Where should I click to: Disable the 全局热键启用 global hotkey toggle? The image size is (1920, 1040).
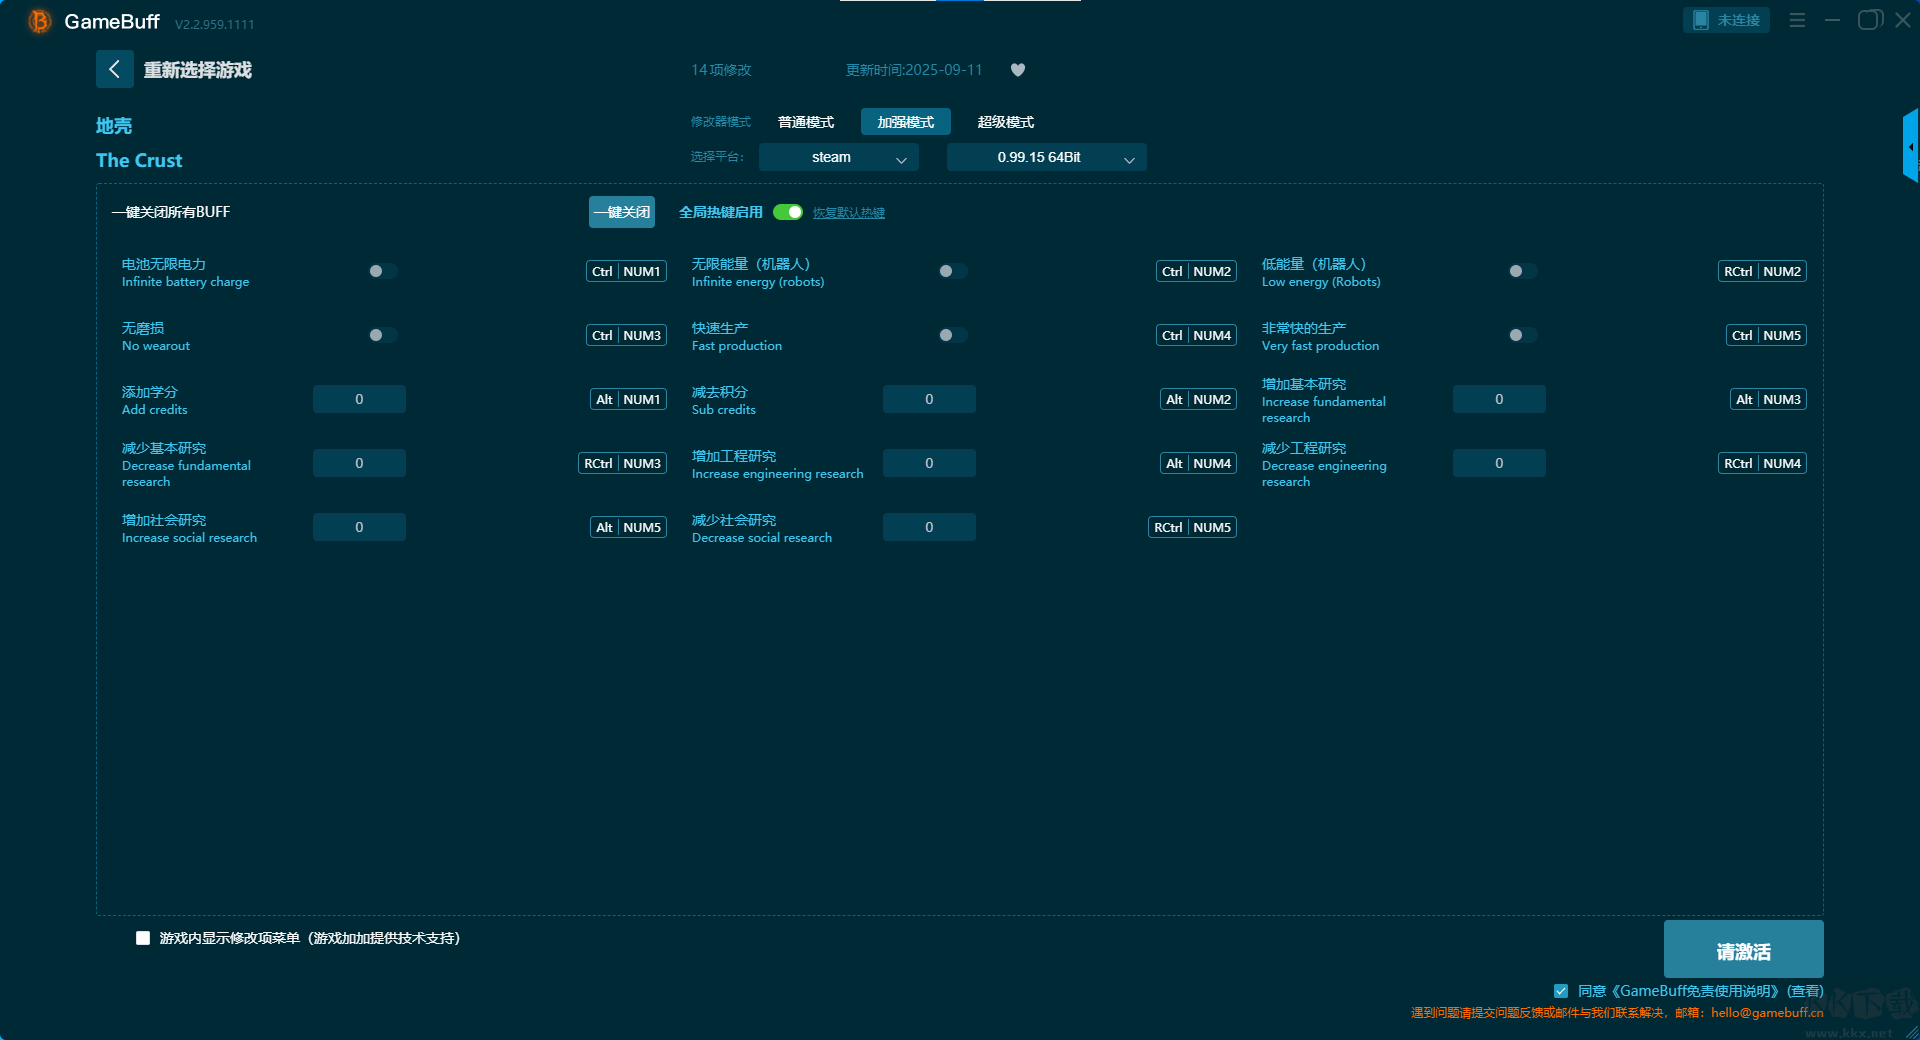pos(788,212)
